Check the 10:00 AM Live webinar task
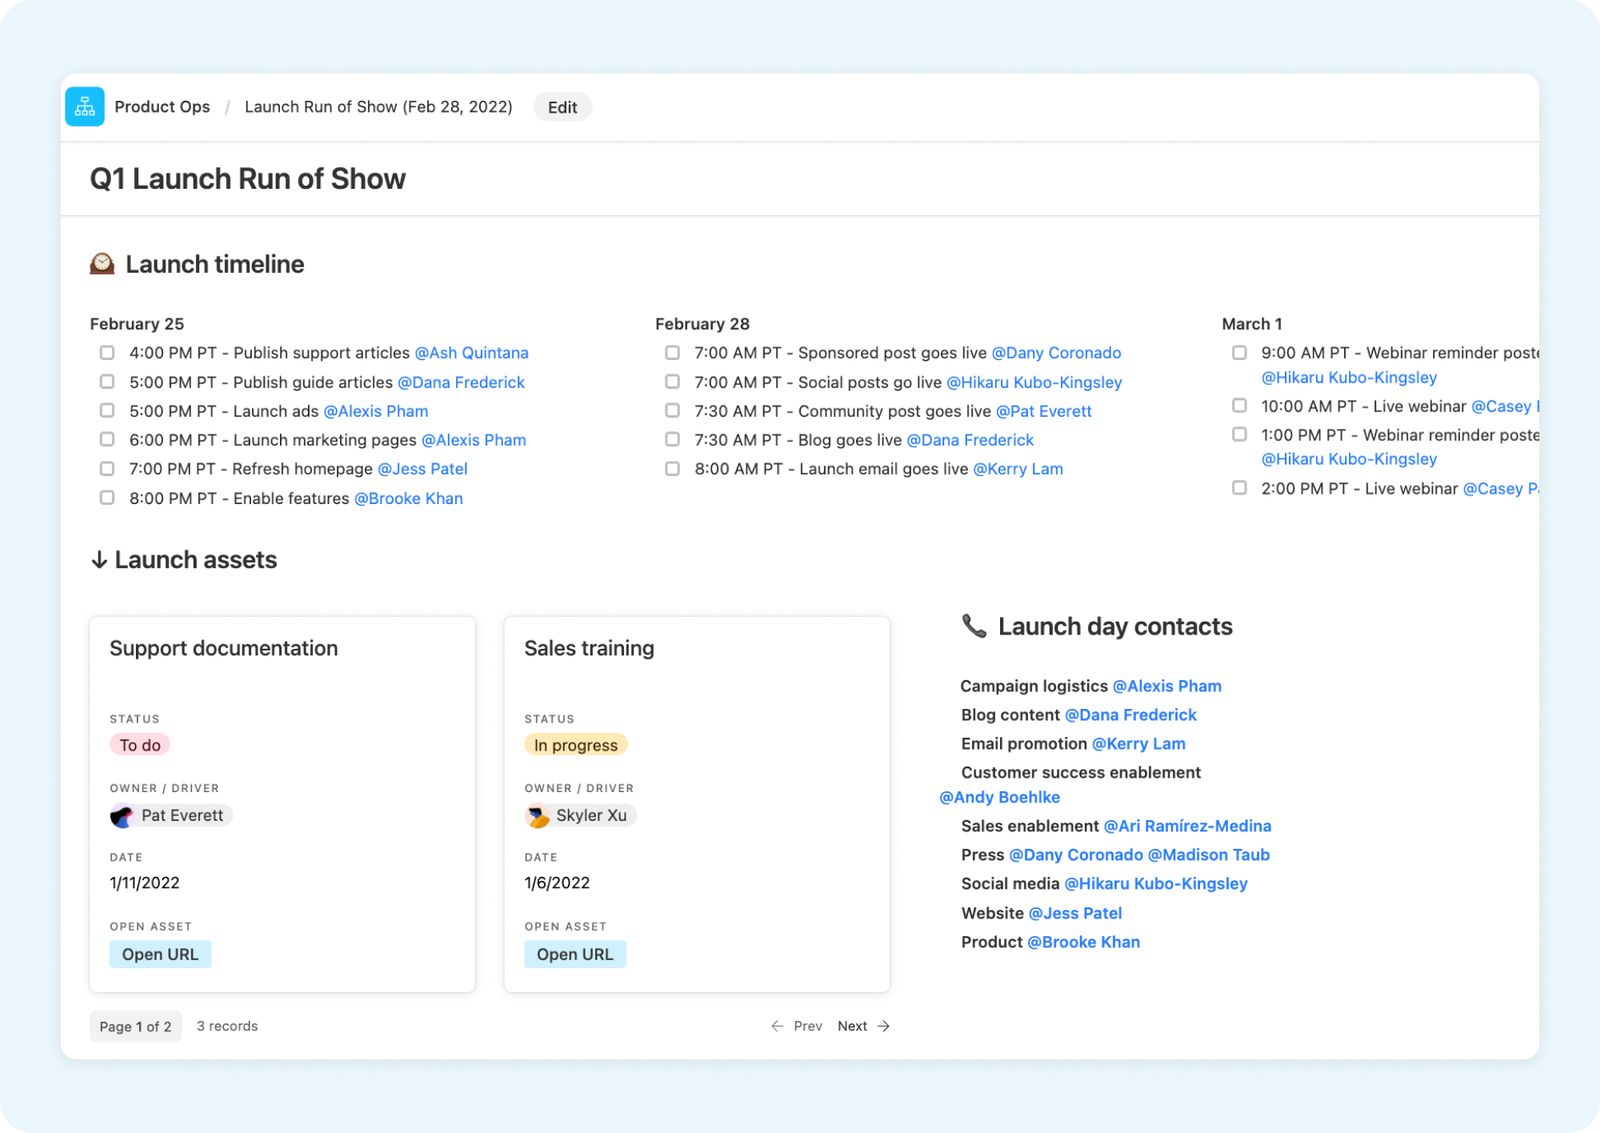Viewport: 1600px width, 1133px height. [x=1240, y=406]
